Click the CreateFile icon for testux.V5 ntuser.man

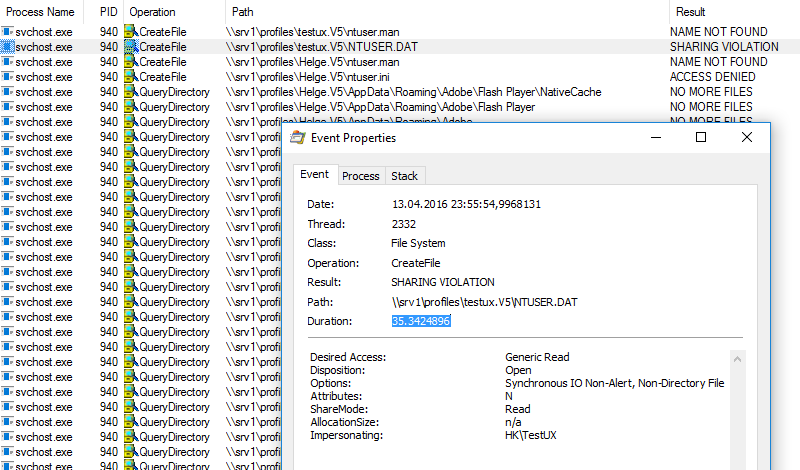(x=130, y=32)
